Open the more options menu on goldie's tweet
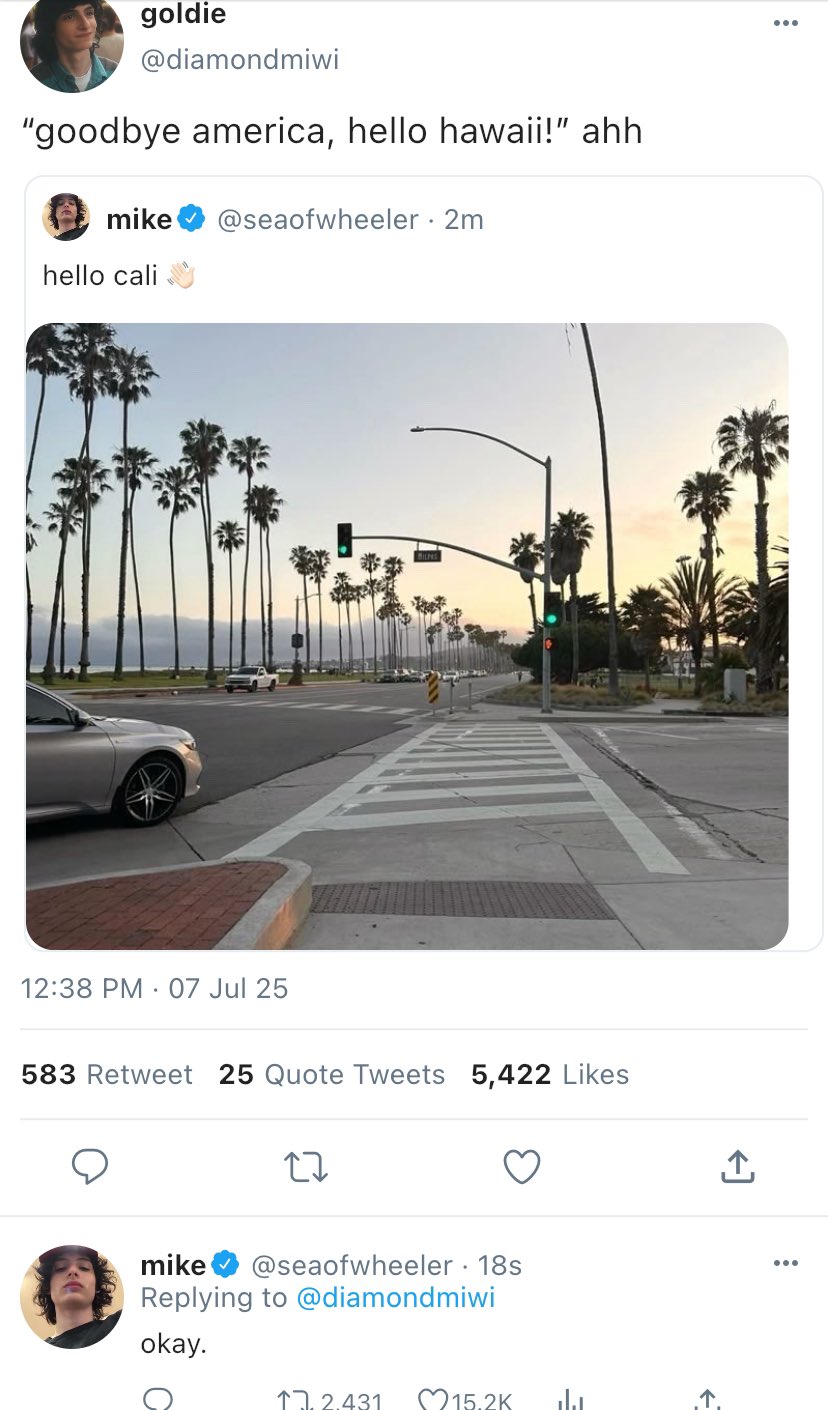Image resolution: width=828 pixels, height=1410 pixels. click(786, 24)
